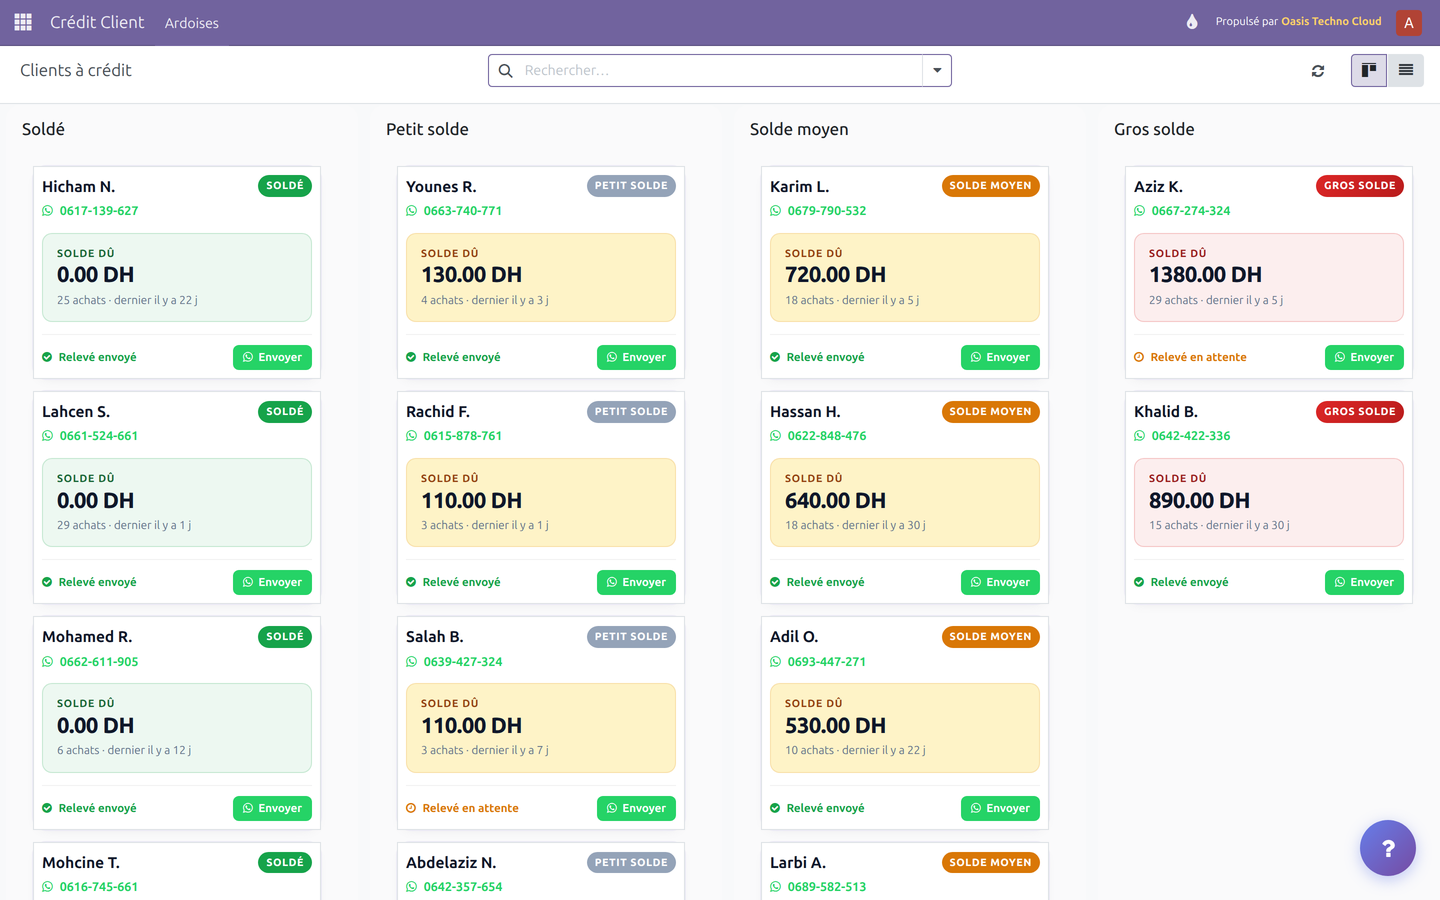Select the Solde moyen column header
The width and height of the screenshot is (1440, 900).
pyautogui.click(x=799, y=129)
